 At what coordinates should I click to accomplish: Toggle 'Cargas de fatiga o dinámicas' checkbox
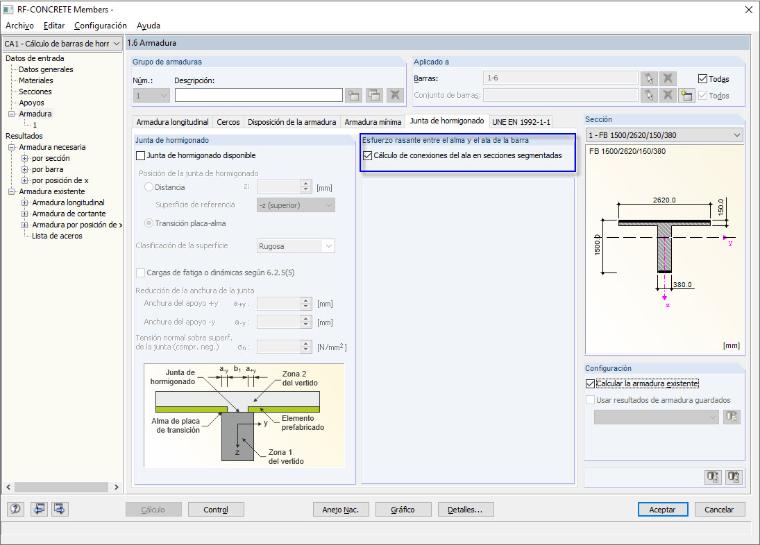click(141, 272)
